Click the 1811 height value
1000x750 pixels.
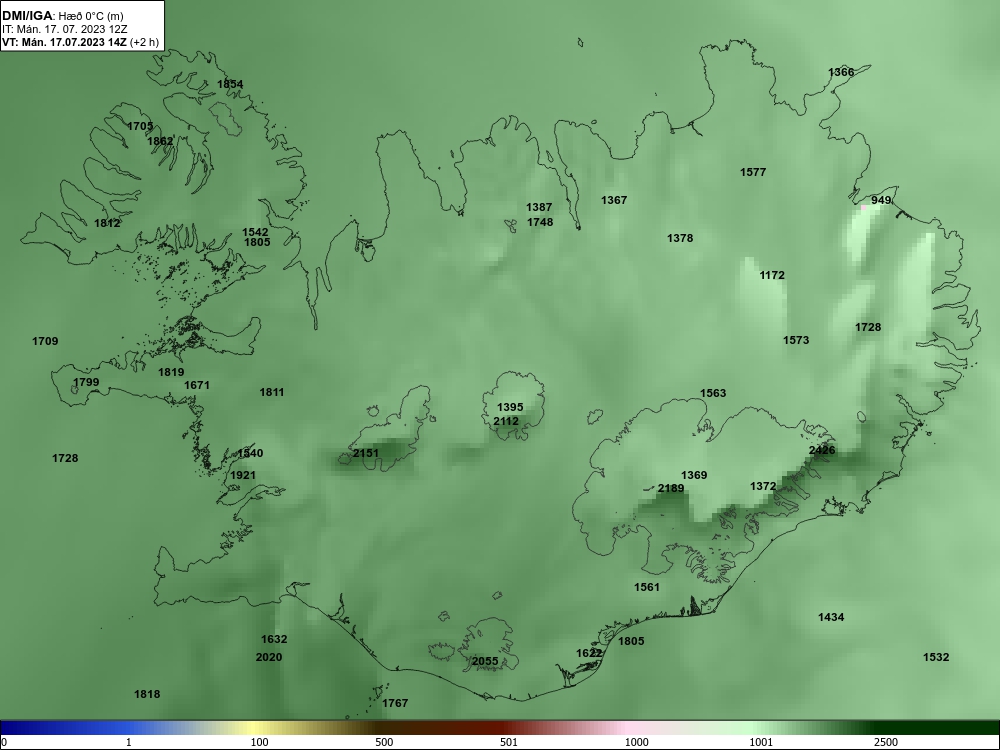[272, 392]
